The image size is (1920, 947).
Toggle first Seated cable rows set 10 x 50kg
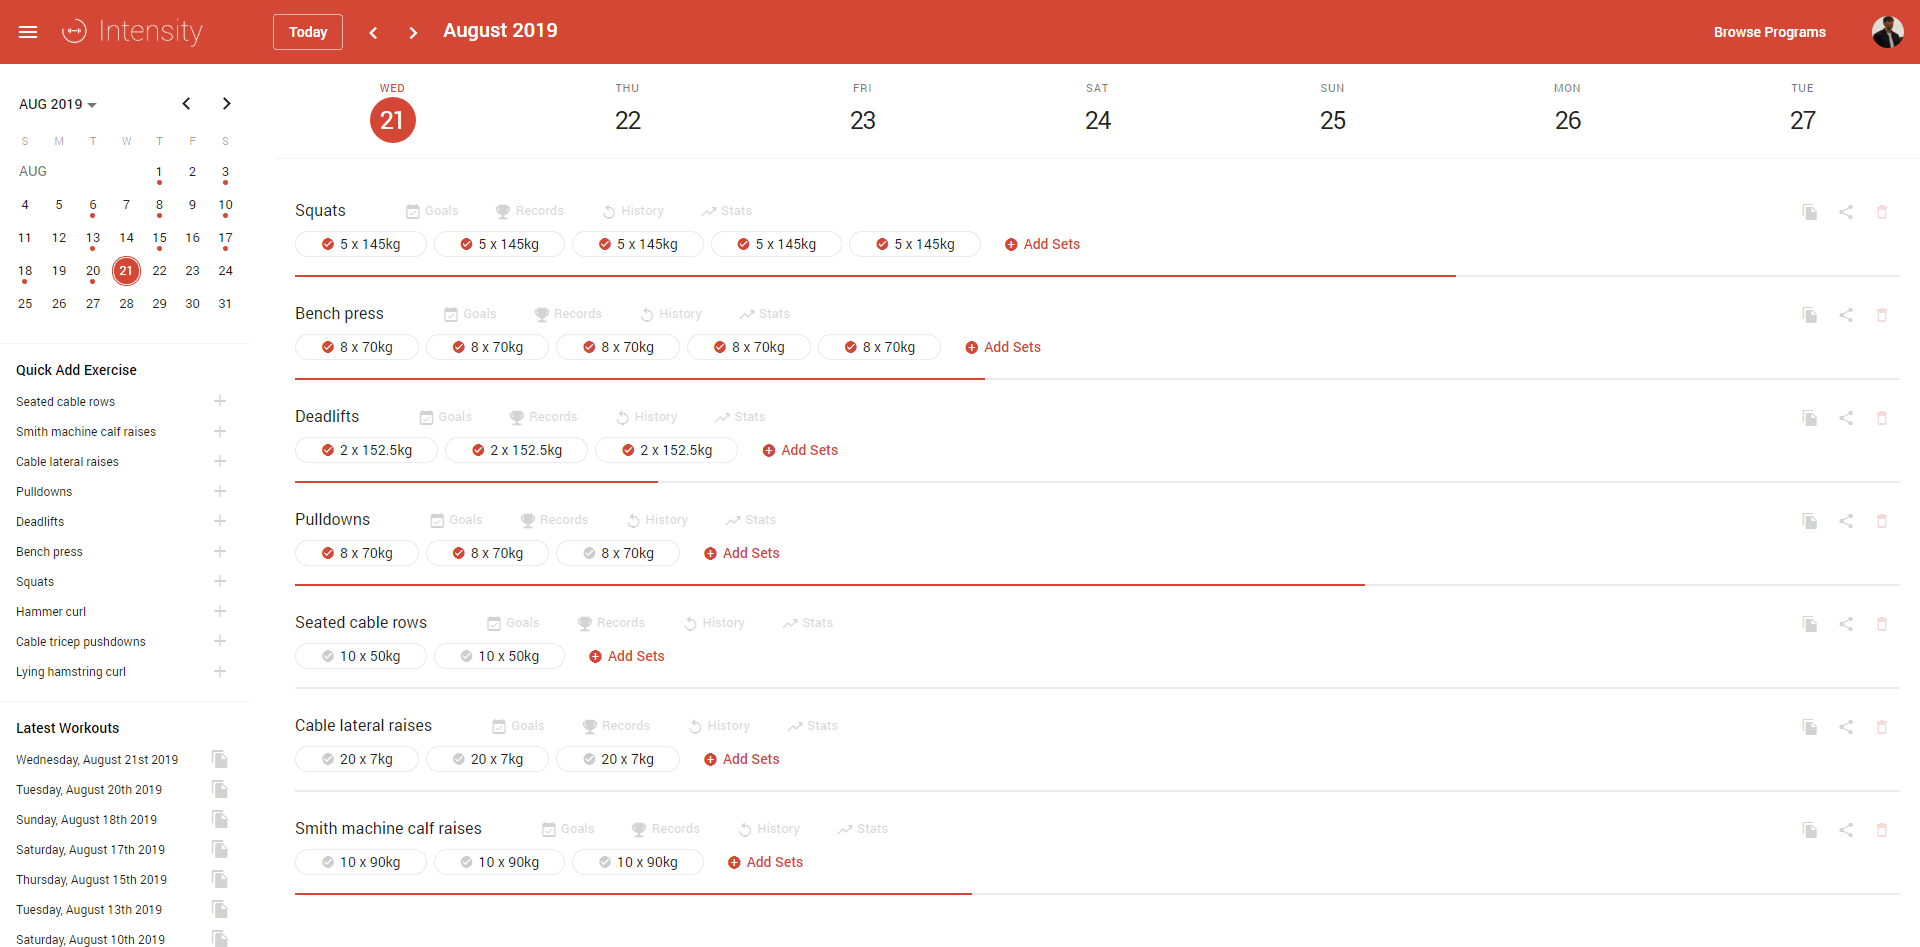coord(361,656)
